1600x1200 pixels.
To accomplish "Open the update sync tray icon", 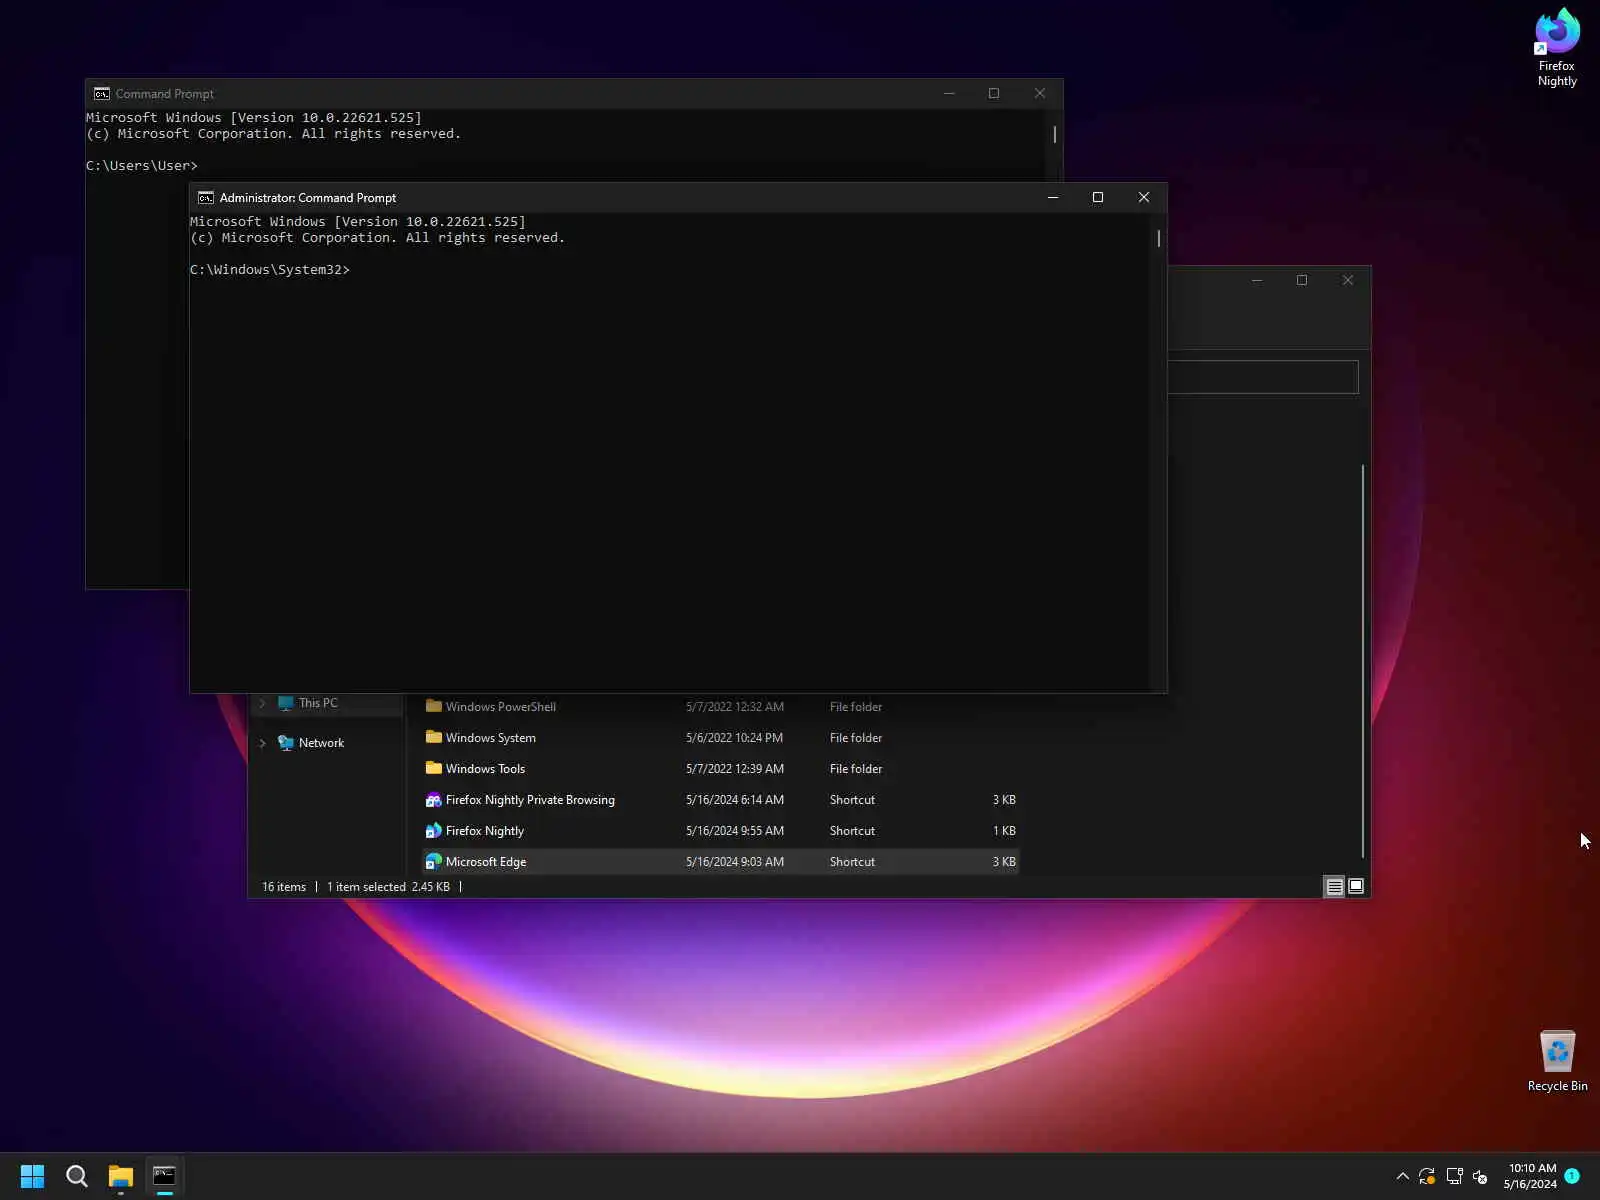I will 1427,1176.
